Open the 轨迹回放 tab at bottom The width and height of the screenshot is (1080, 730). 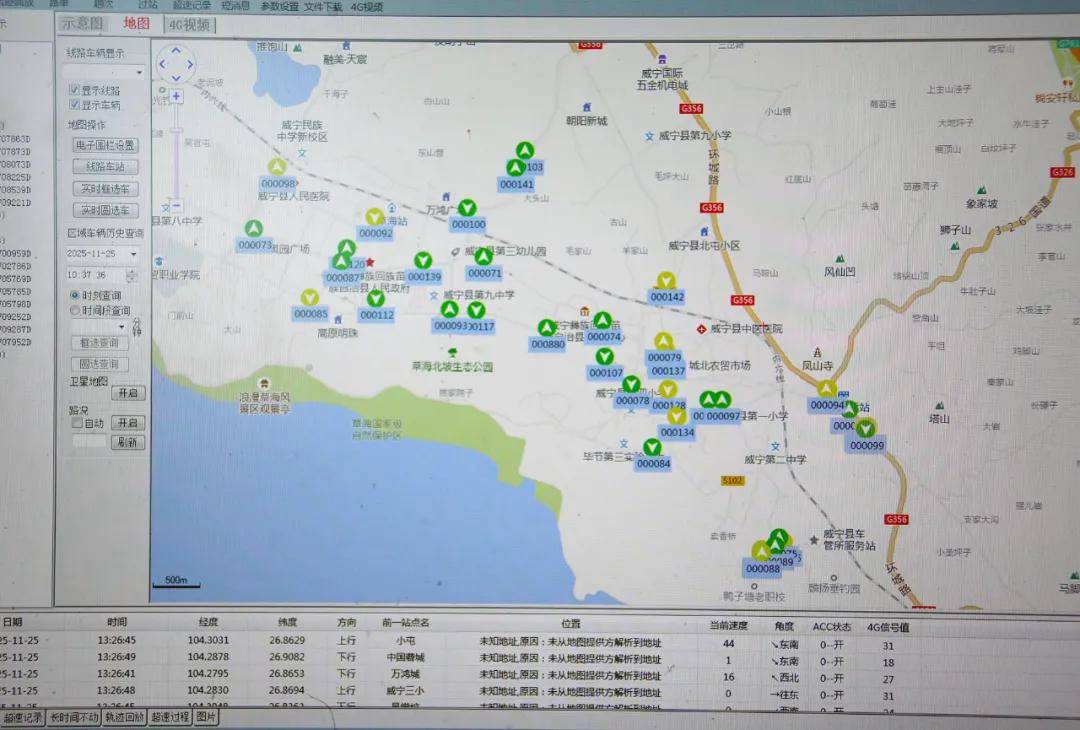click(x=123, y=717)
